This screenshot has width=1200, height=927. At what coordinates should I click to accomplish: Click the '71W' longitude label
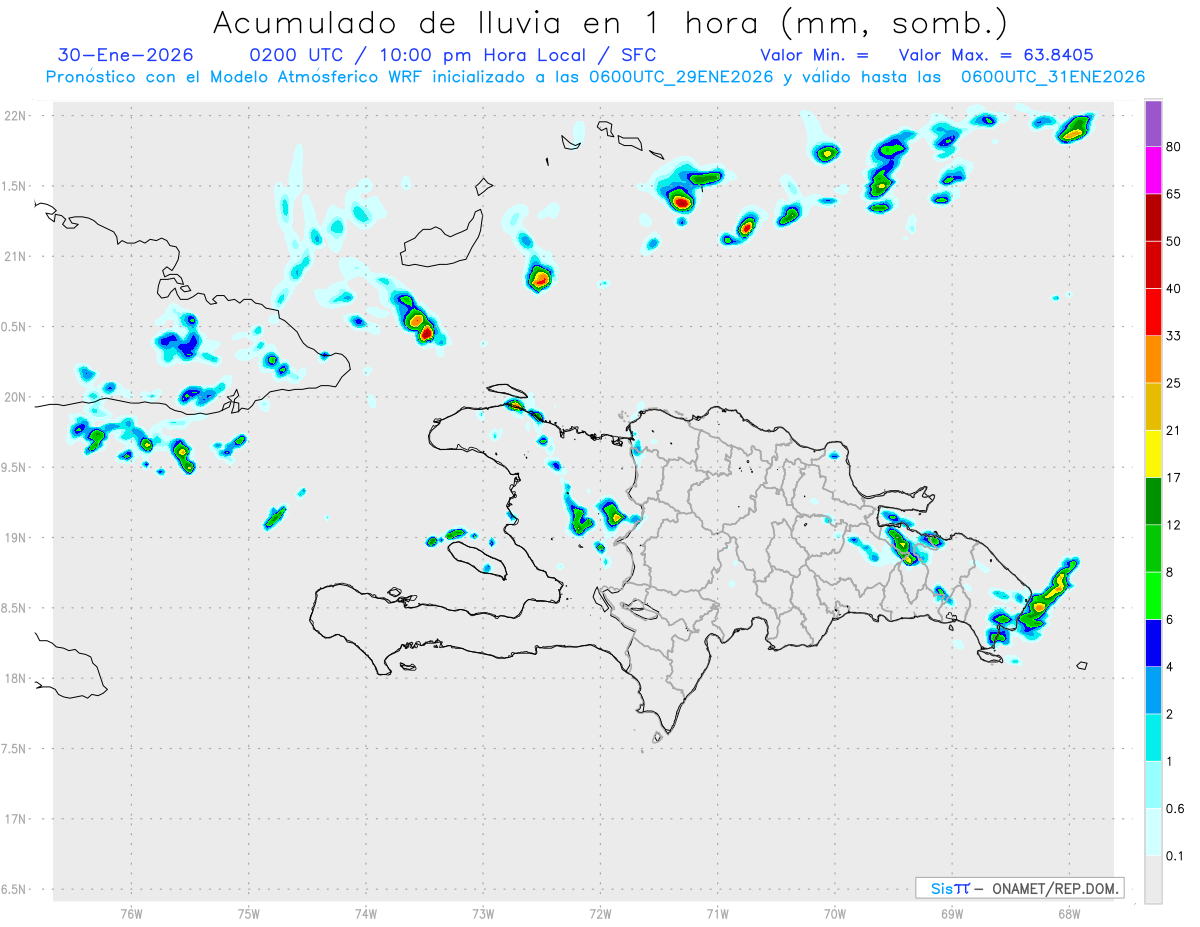pos(717,914)
